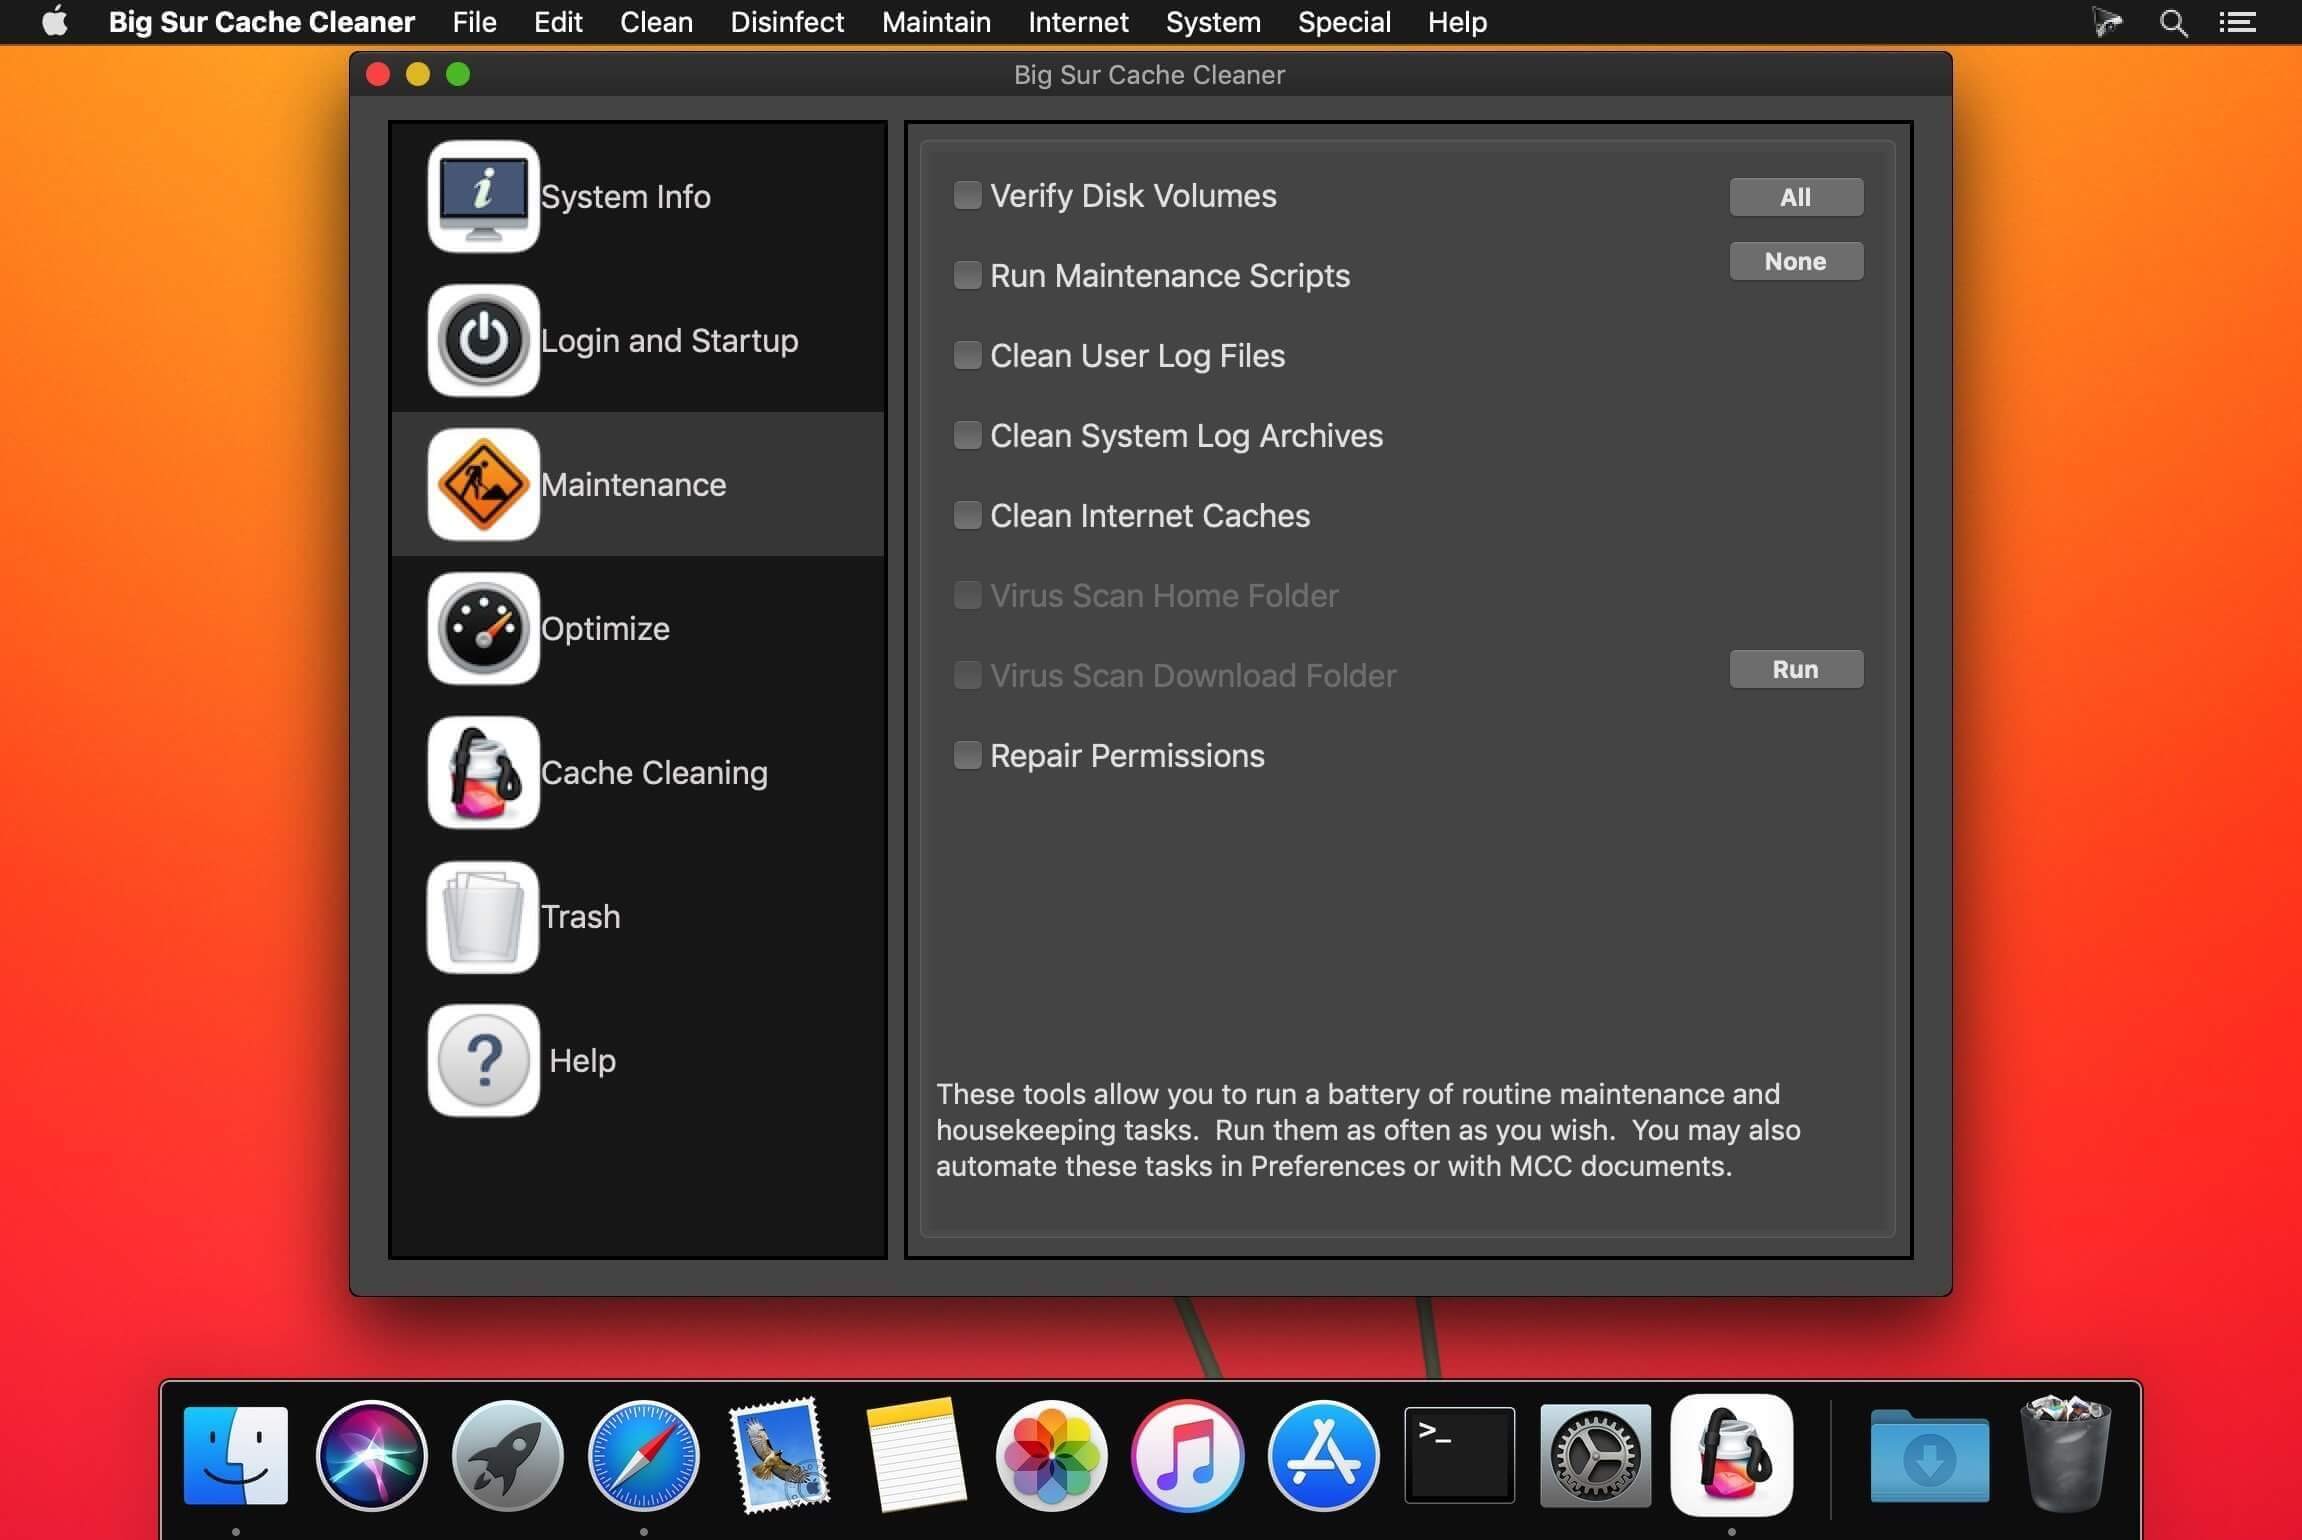The image size is (2302, 1540).
Task: Select the Trash sidebar icon
Action: (x=483, y=916)
